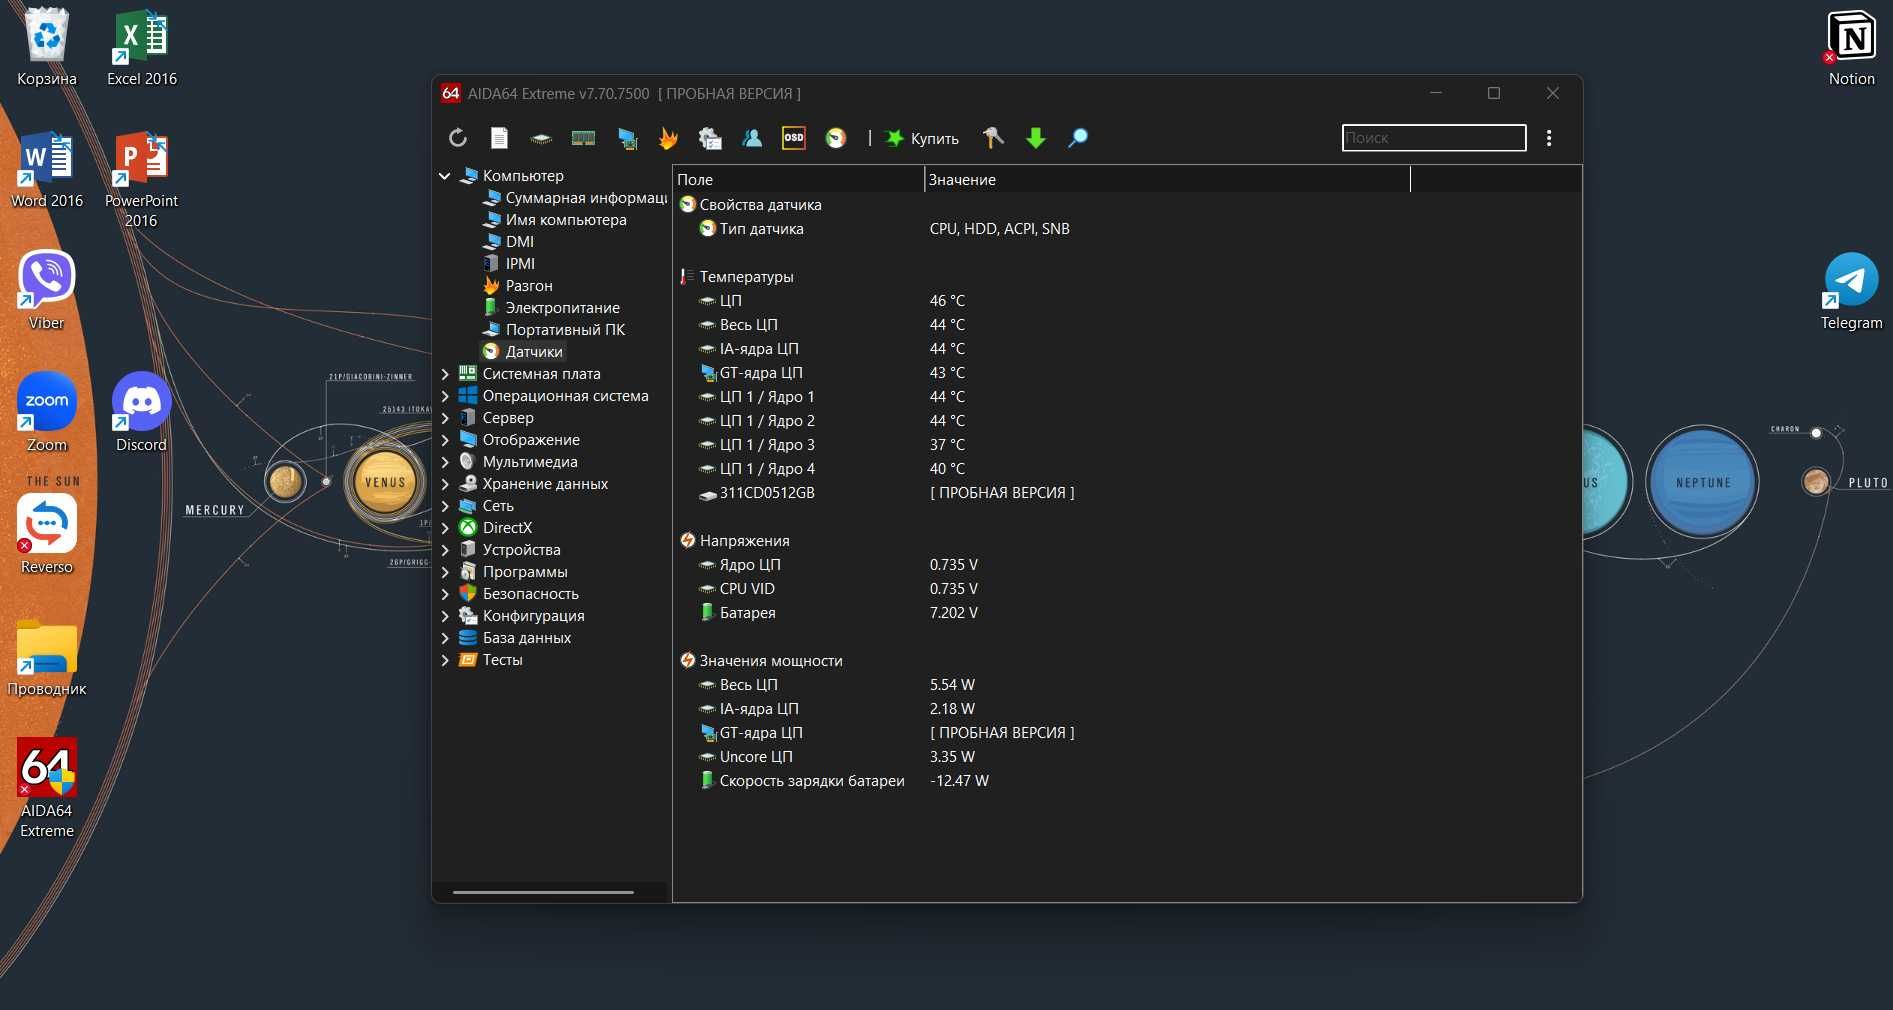This screenshot has width=1893, height=1010.
Task: Select the Uncore ЦП power row
Action: point(1127,757)
